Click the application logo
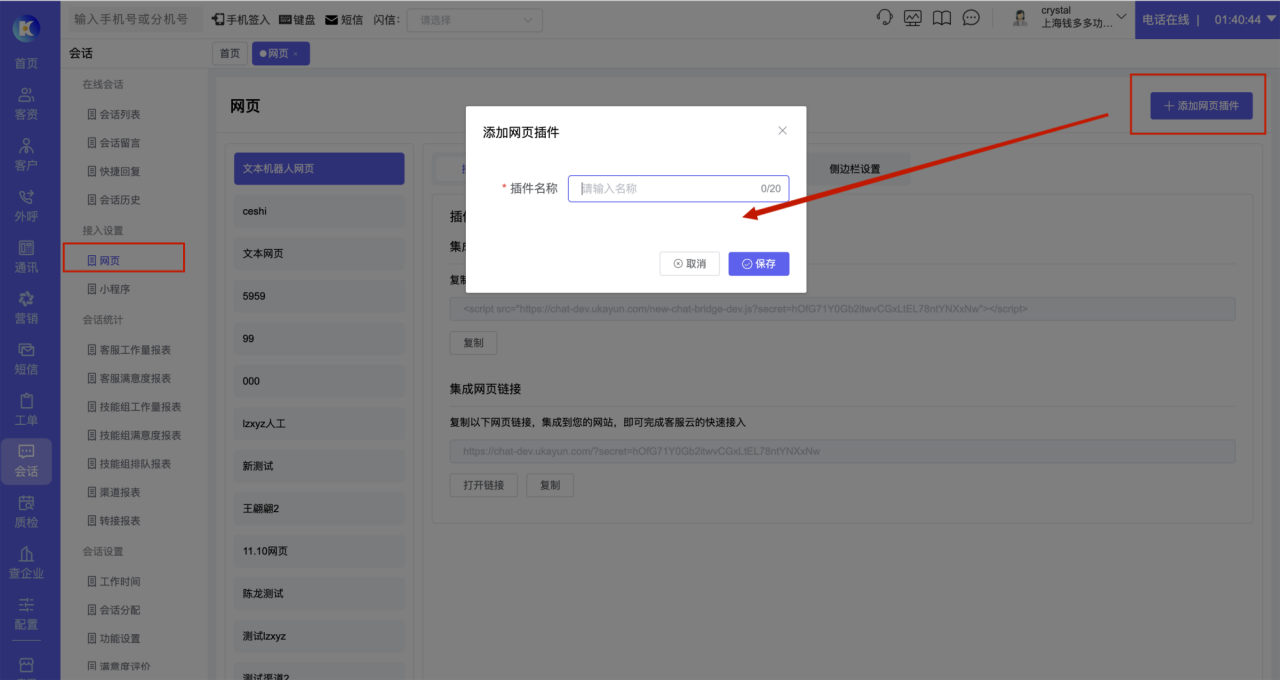The width and height of the screenshot is (1280, 680). point(26,28)
